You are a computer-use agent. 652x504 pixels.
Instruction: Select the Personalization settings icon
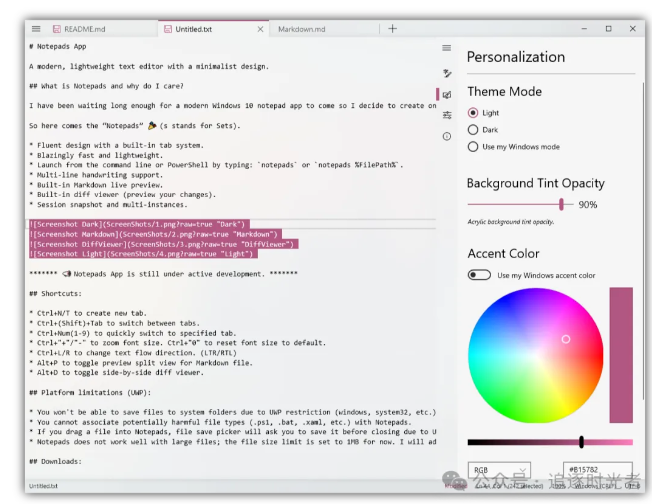pyautogui.click(x=447, y=95)
